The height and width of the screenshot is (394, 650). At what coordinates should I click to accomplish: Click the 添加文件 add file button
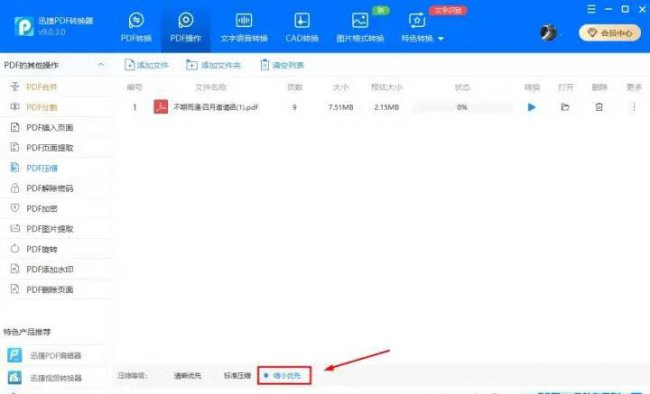[146, 65]
